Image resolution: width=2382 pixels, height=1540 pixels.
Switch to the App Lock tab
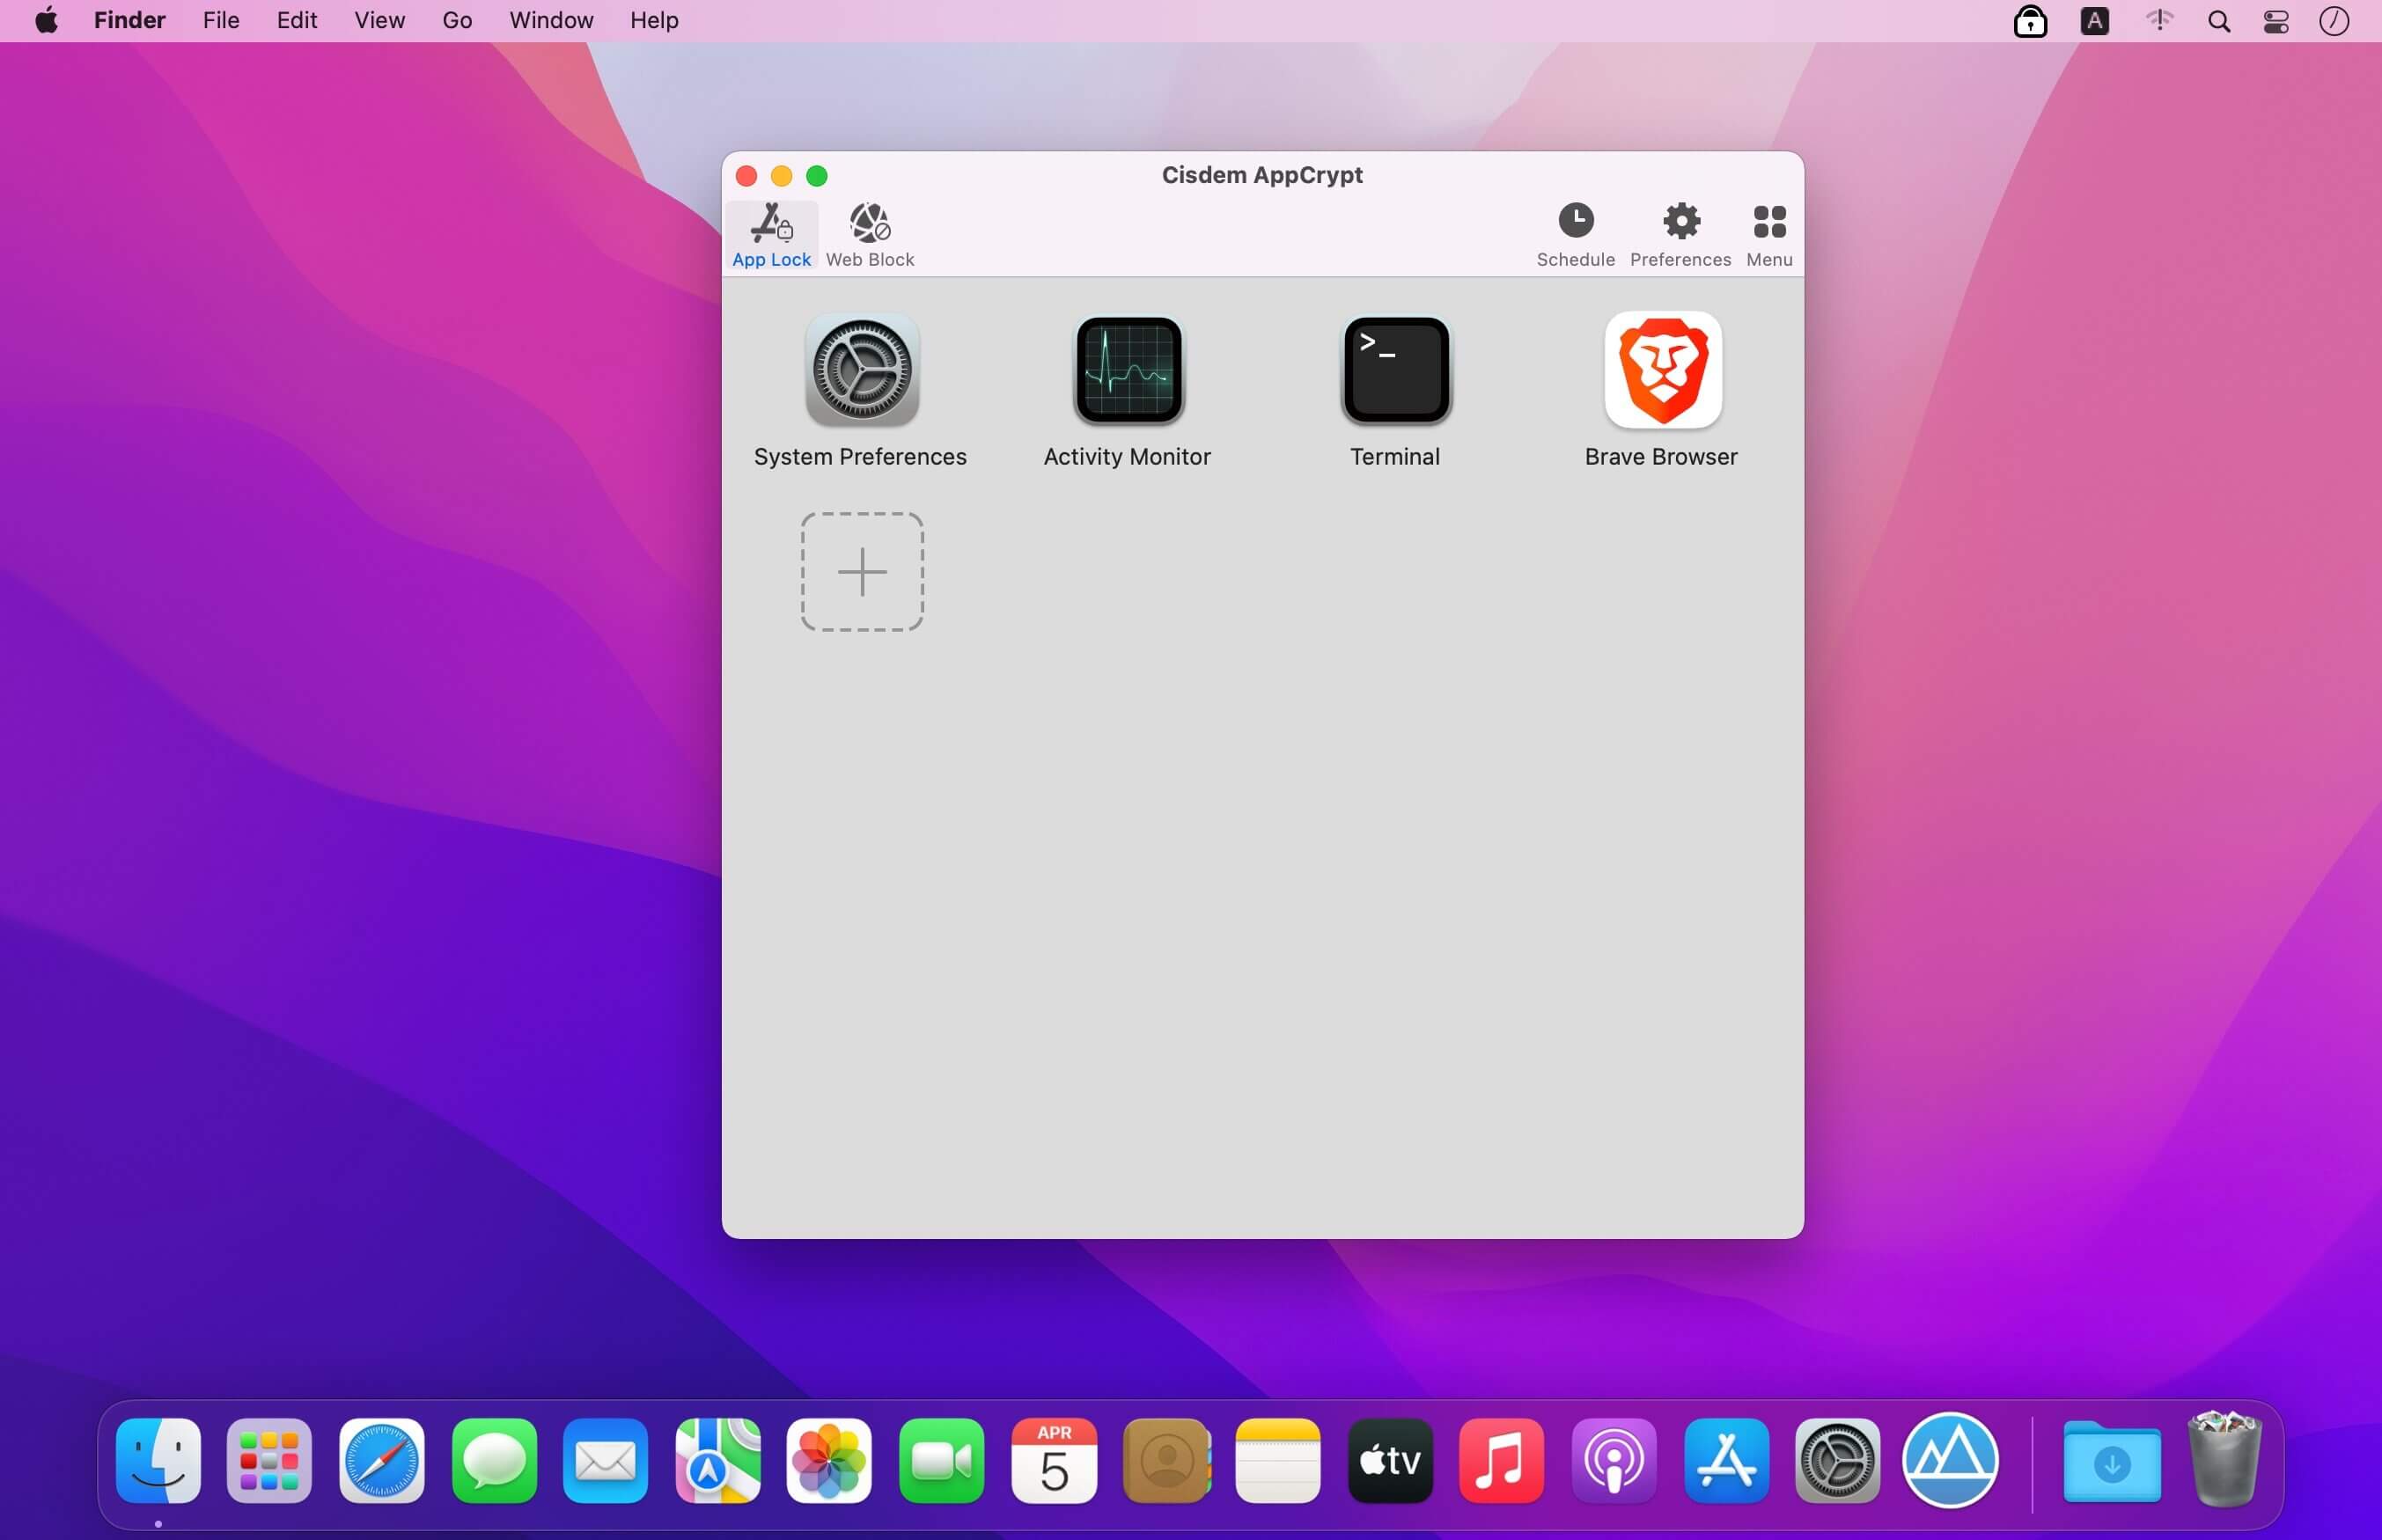(x=771, y=236)
